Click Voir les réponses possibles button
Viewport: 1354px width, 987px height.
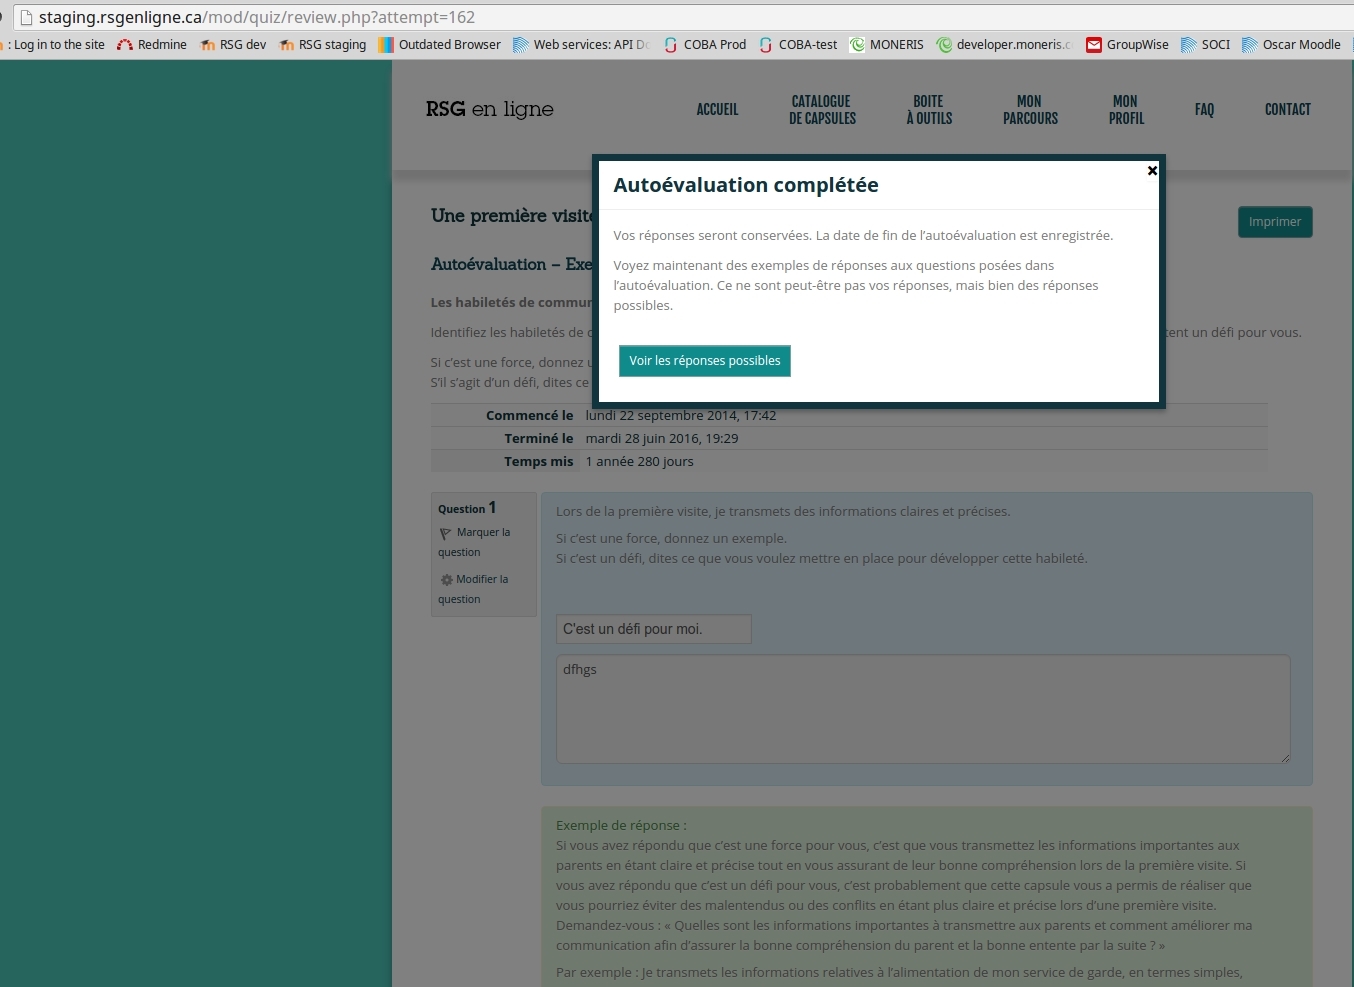(x=704, y=361)
